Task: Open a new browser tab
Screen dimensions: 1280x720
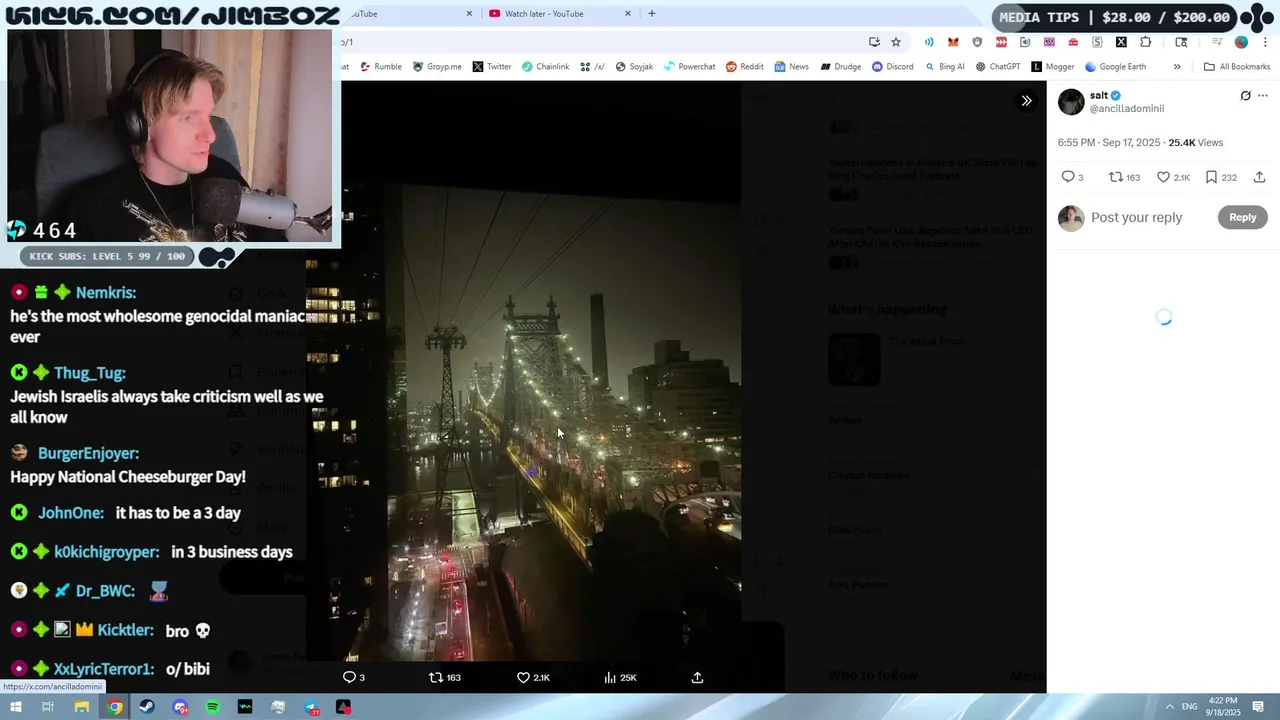Action: [652, 14]
